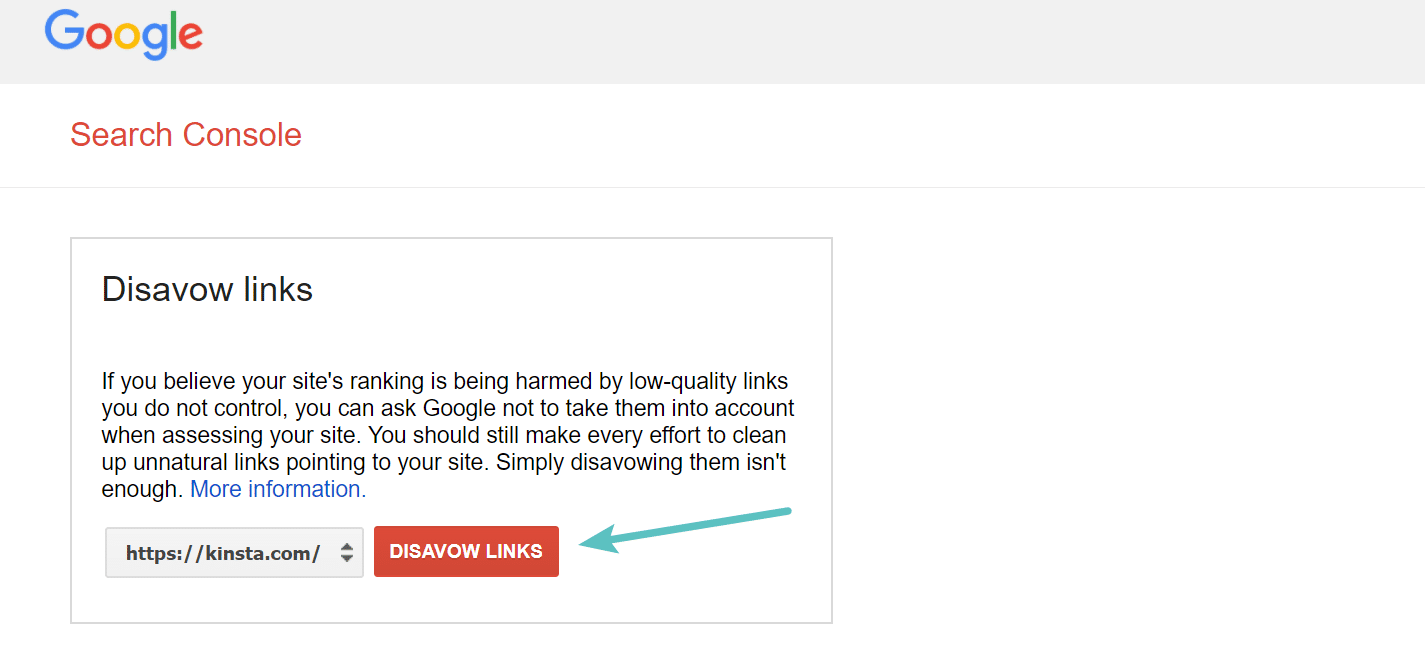Select the Disavow links panel title
The height and width of the screenshot is (653, 1425).
pos(206,289)
